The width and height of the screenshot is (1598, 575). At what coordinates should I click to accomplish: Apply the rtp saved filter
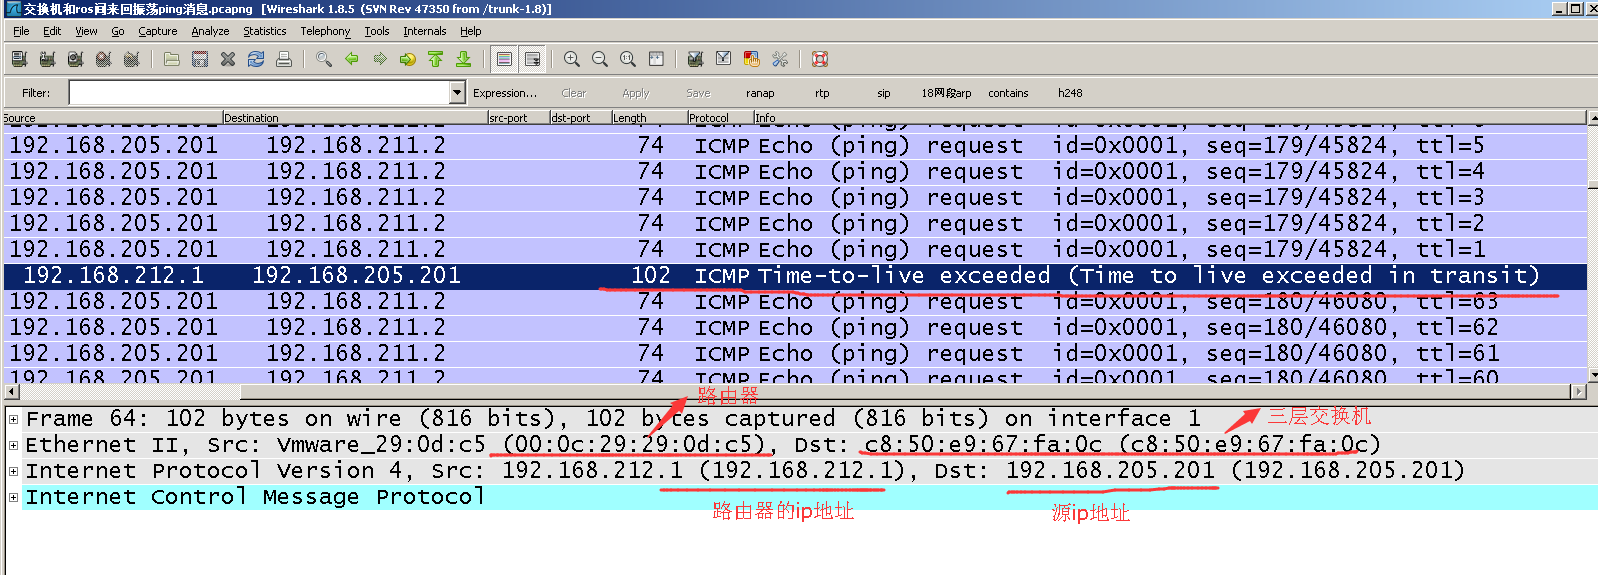pos(822,93)
